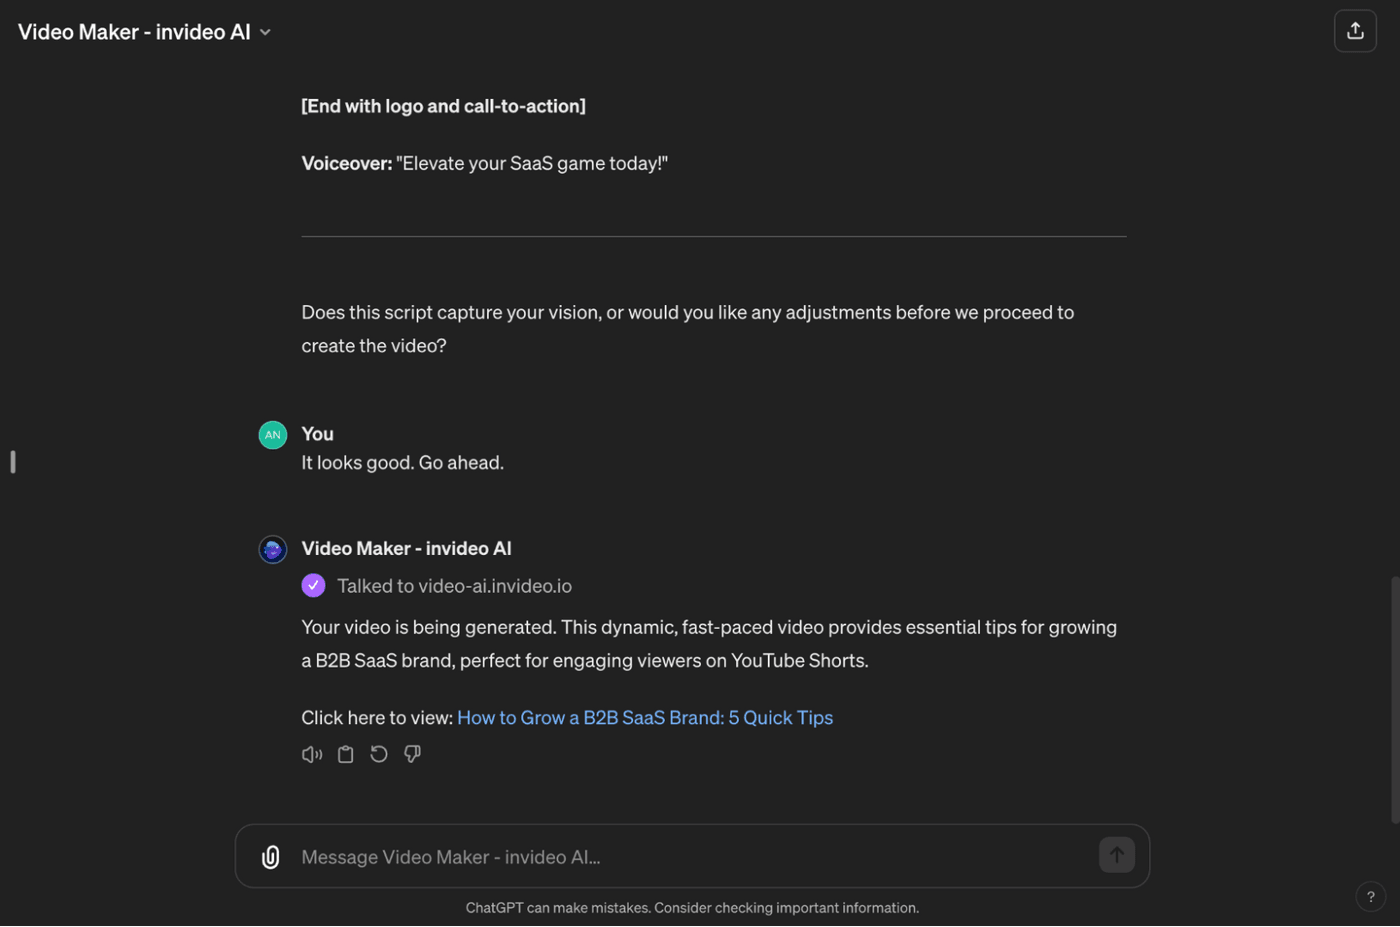Share the conversation via the export icon

click(1355, 30)
